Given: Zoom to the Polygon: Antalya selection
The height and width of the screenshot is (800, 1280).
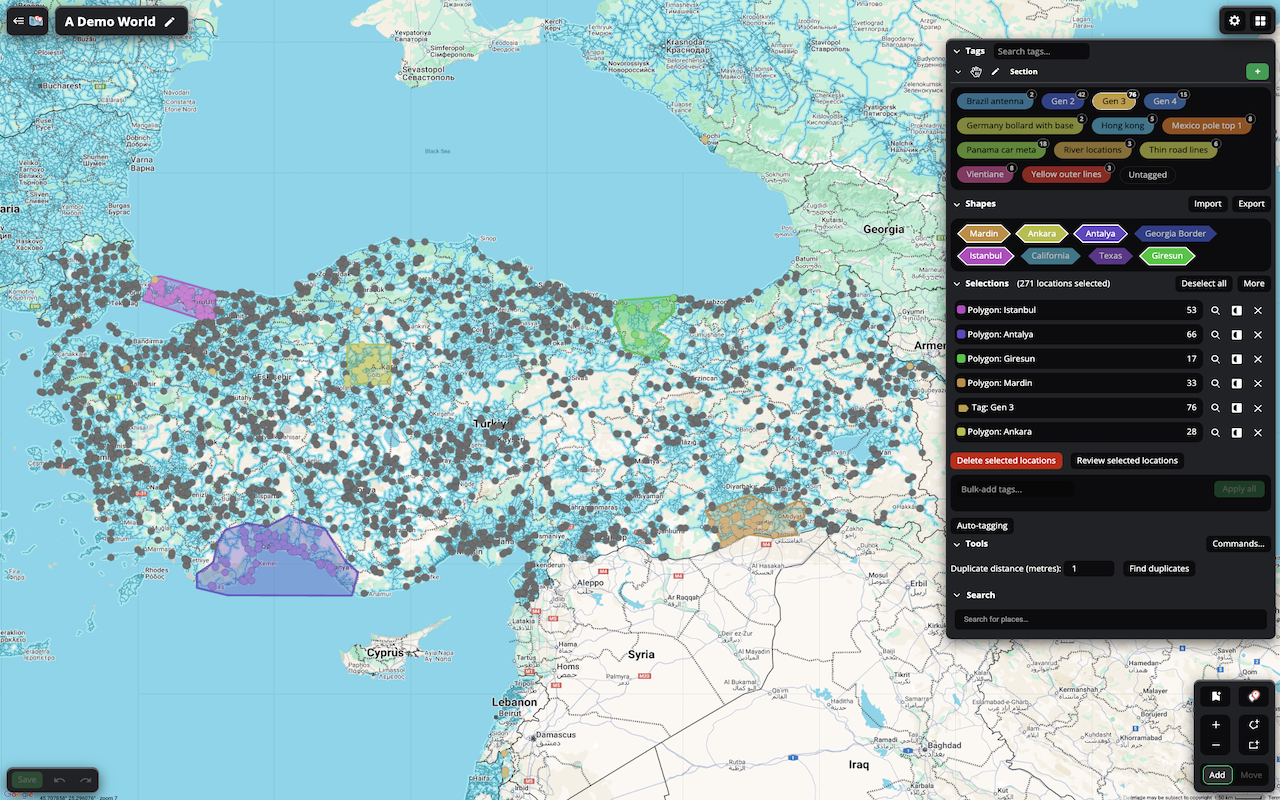Looking at the screenshot, I should (1216, 335).
